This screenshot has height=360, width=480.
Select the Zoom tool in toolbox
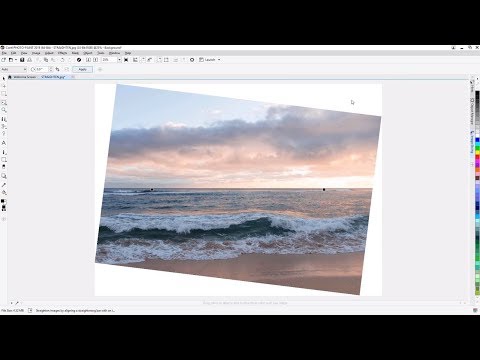pyautogui.click(x=4, y=110)
